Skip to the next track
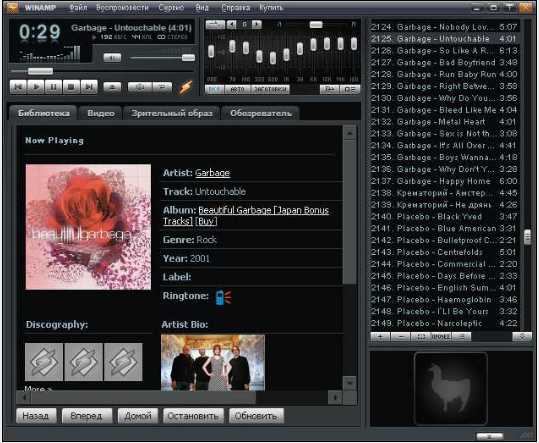The width and height of the screenshot is (539, 443). click(x=89, y=87)
